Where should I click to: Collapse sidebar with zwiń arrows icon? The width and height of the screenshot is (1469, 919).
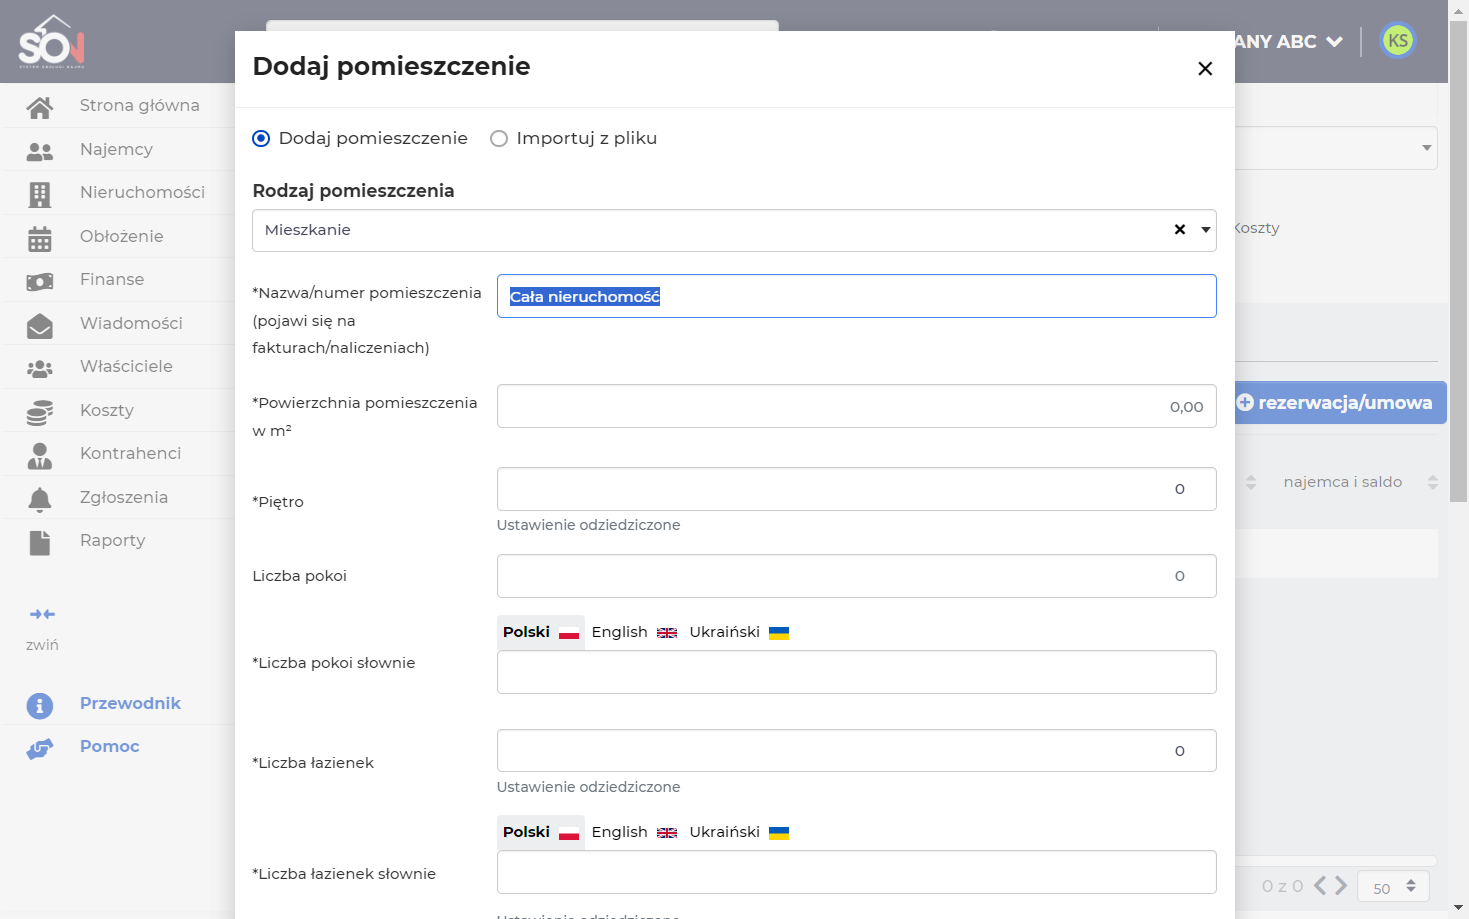click(x=42, y=614)
